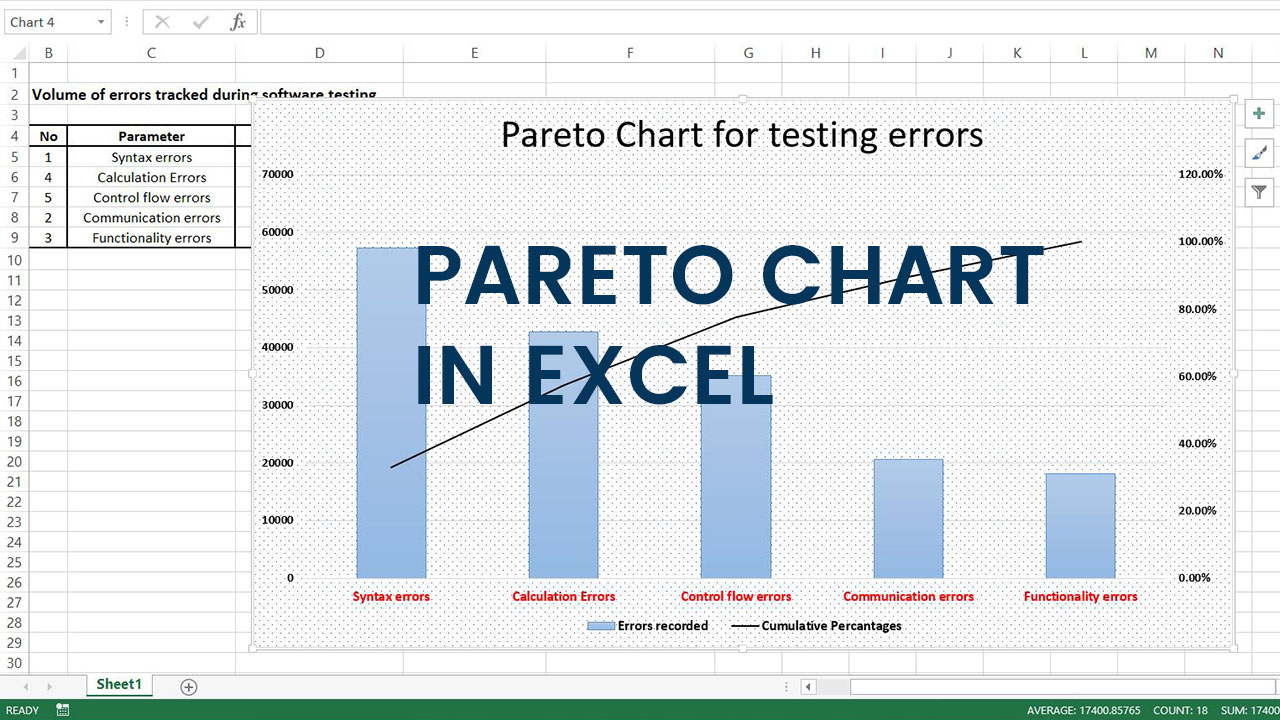This screenshot has width=1280, height=720.
Task: Select row 10 header
Action: (14, 260)
